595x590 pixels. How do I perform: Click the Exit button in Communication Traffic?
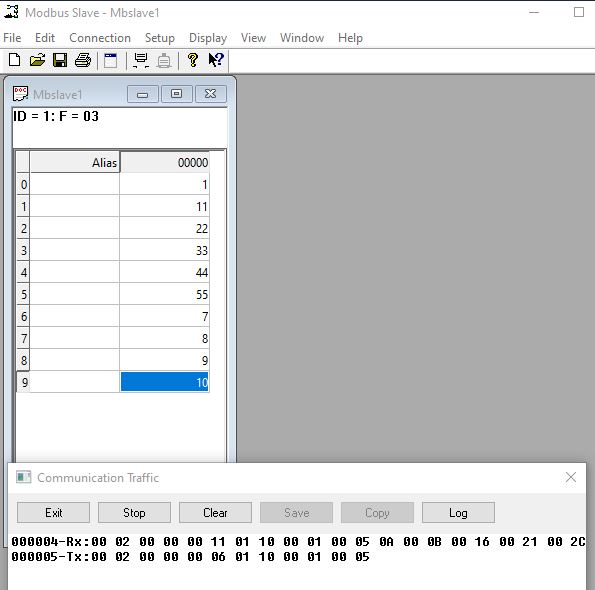(54, 513)
